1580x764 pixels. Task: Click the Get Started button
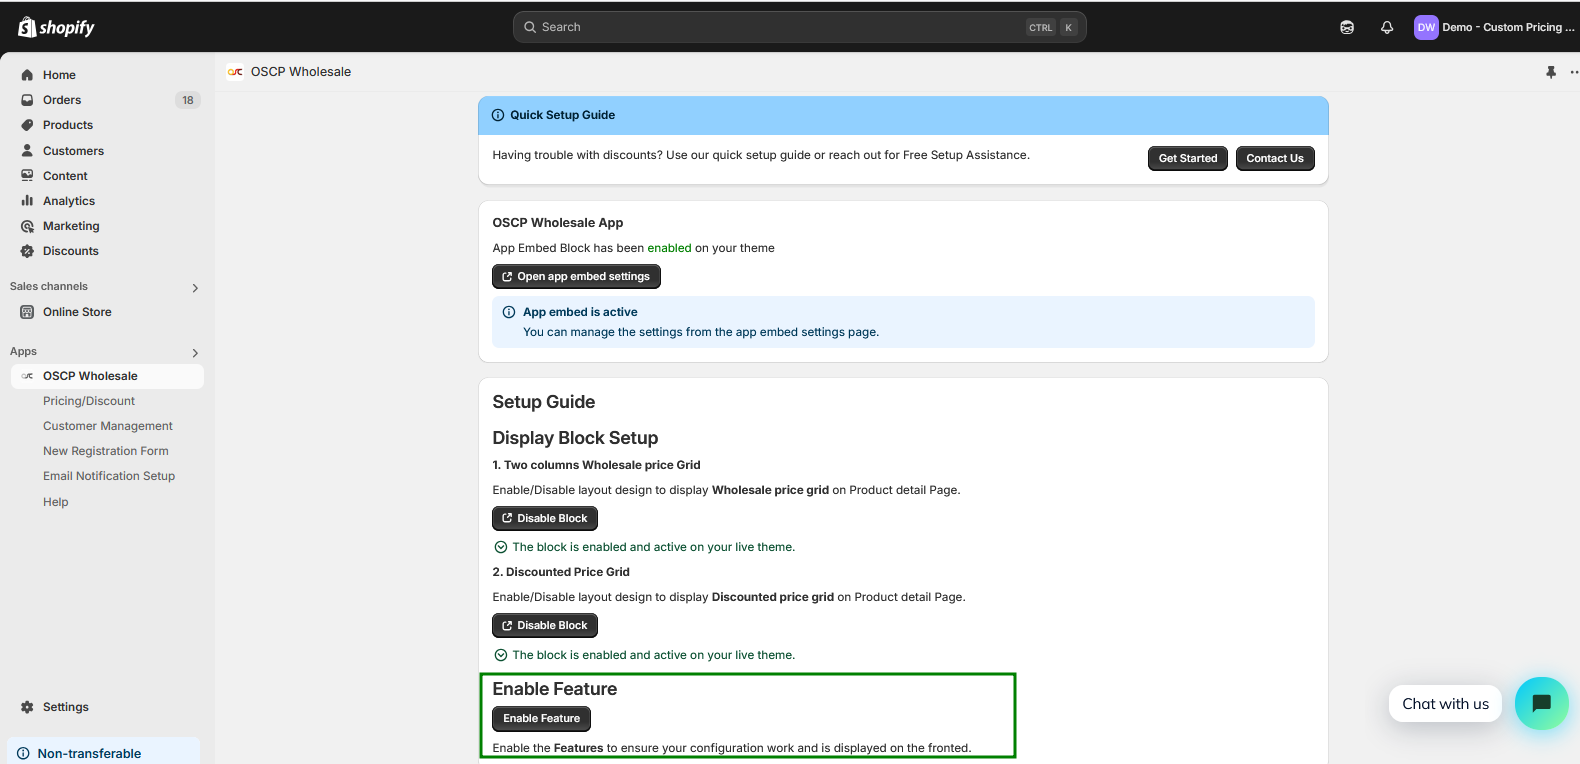[1187, 158]
